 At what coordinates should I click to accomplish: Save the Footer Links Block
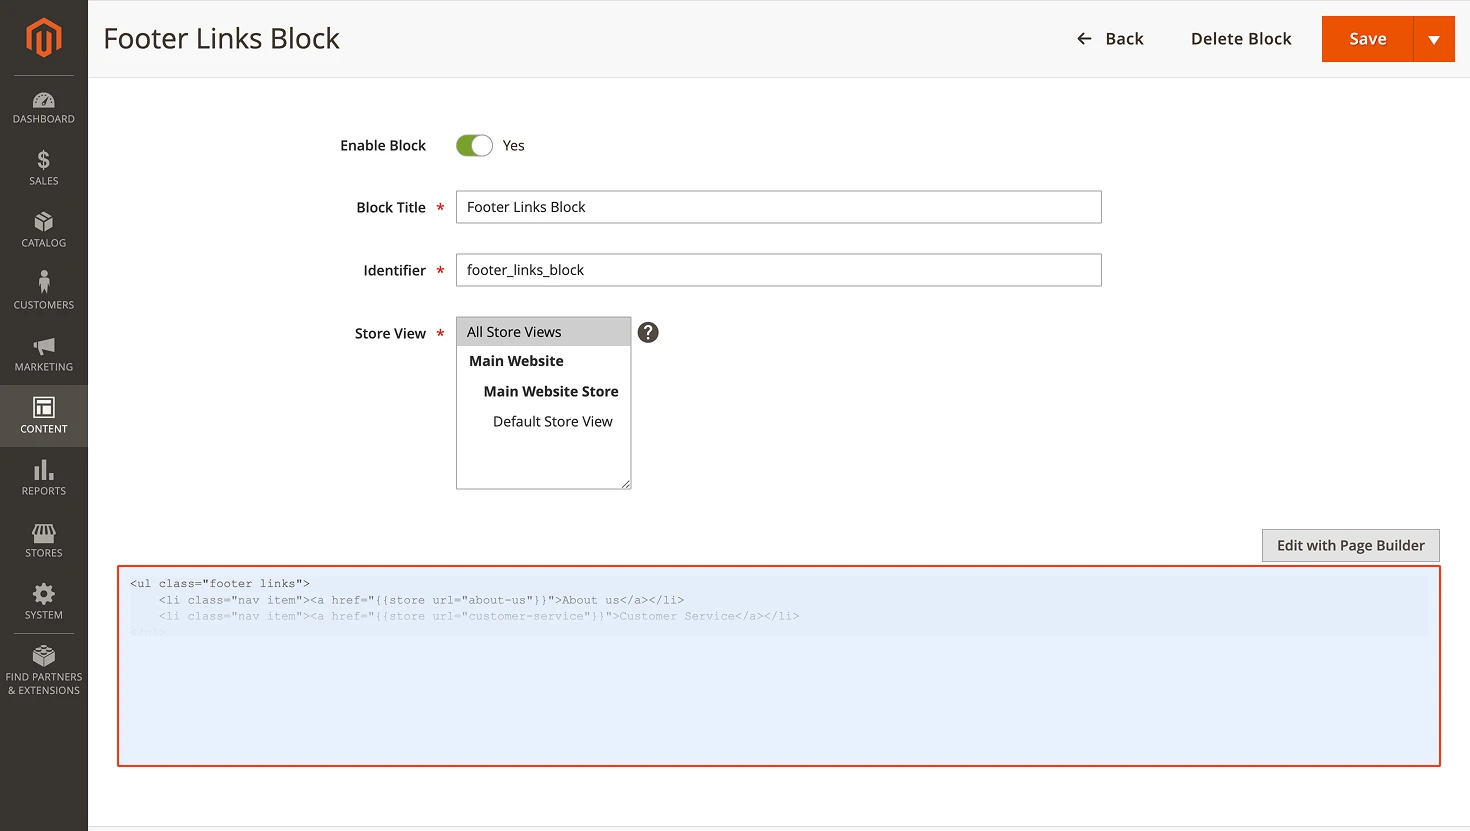pyautogui.click(x=1366, y=38)
